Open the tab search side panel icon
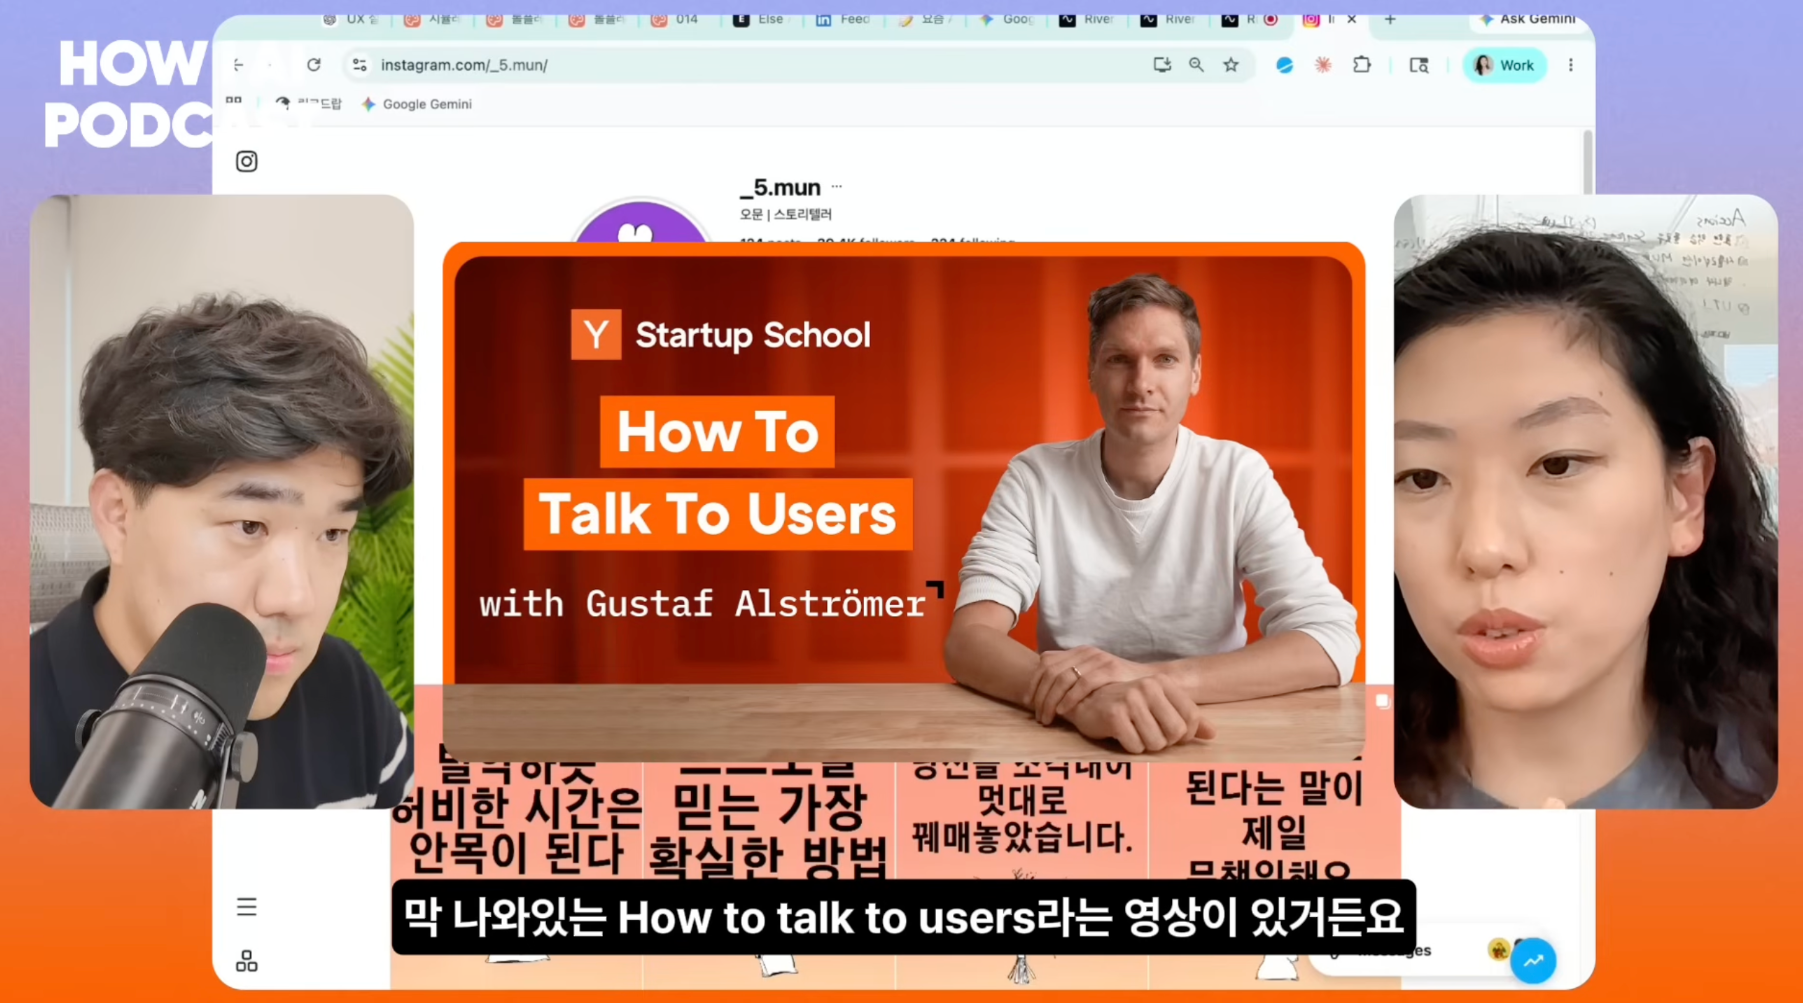Image resolution: width=1803 pixels, height=1003 pixels. tap(1419, 65)
